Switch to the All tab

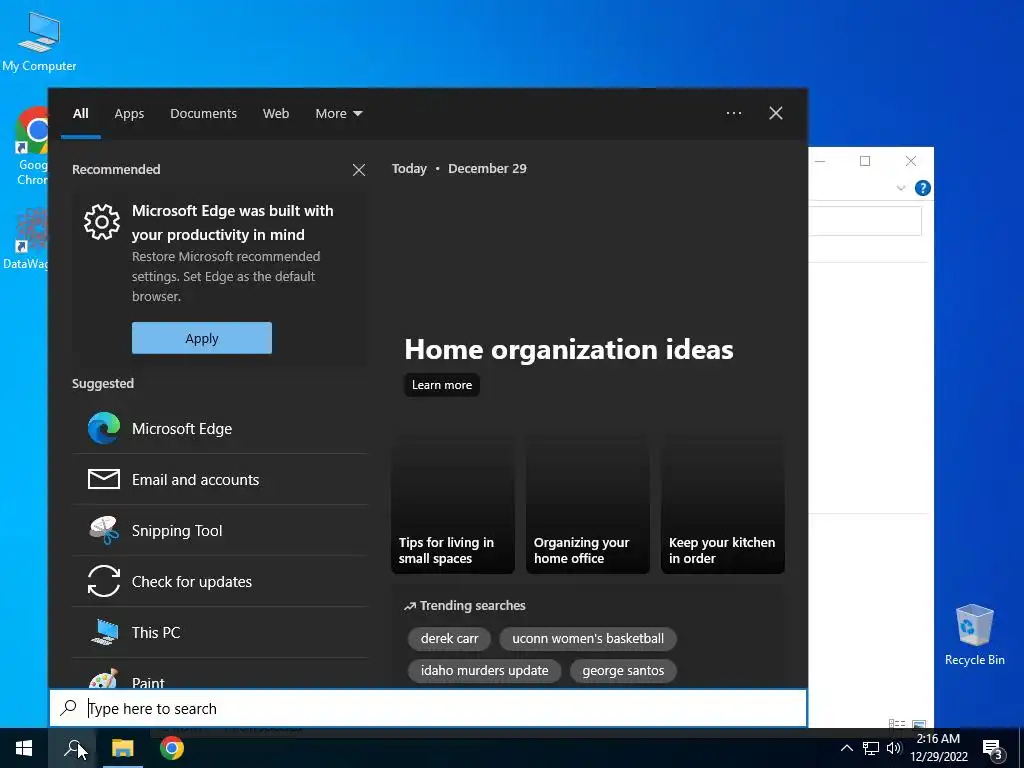pyautogui.click(x=80, y=114)
